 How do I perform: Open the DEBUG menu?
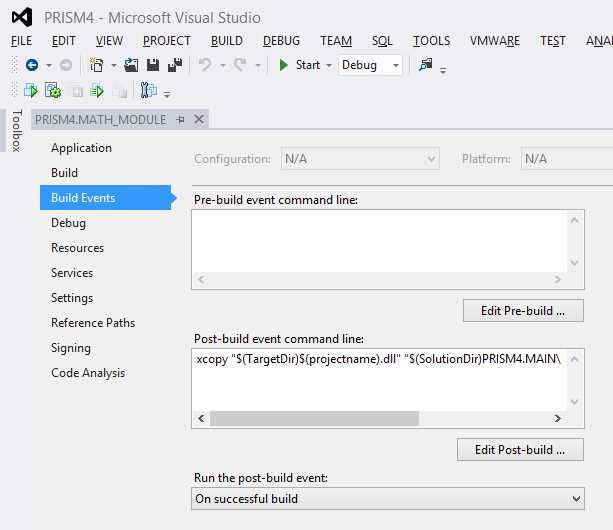point(281,41)
